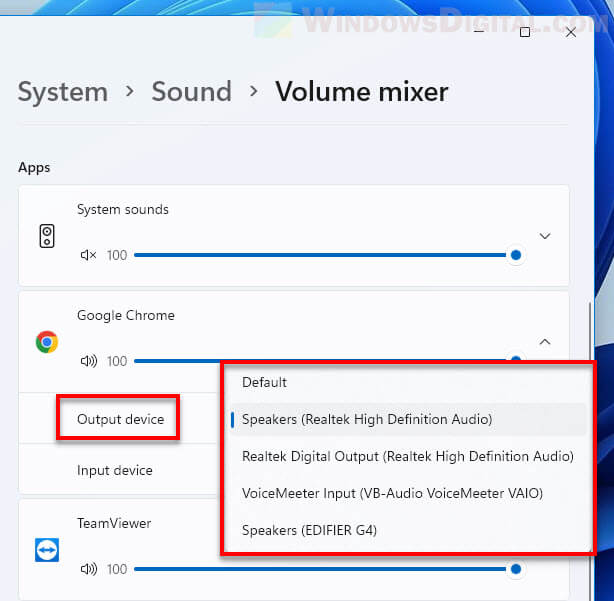This screenshot has width=614, height=601.
Task: Click the Google Chrome app icon
Action: 47,342
